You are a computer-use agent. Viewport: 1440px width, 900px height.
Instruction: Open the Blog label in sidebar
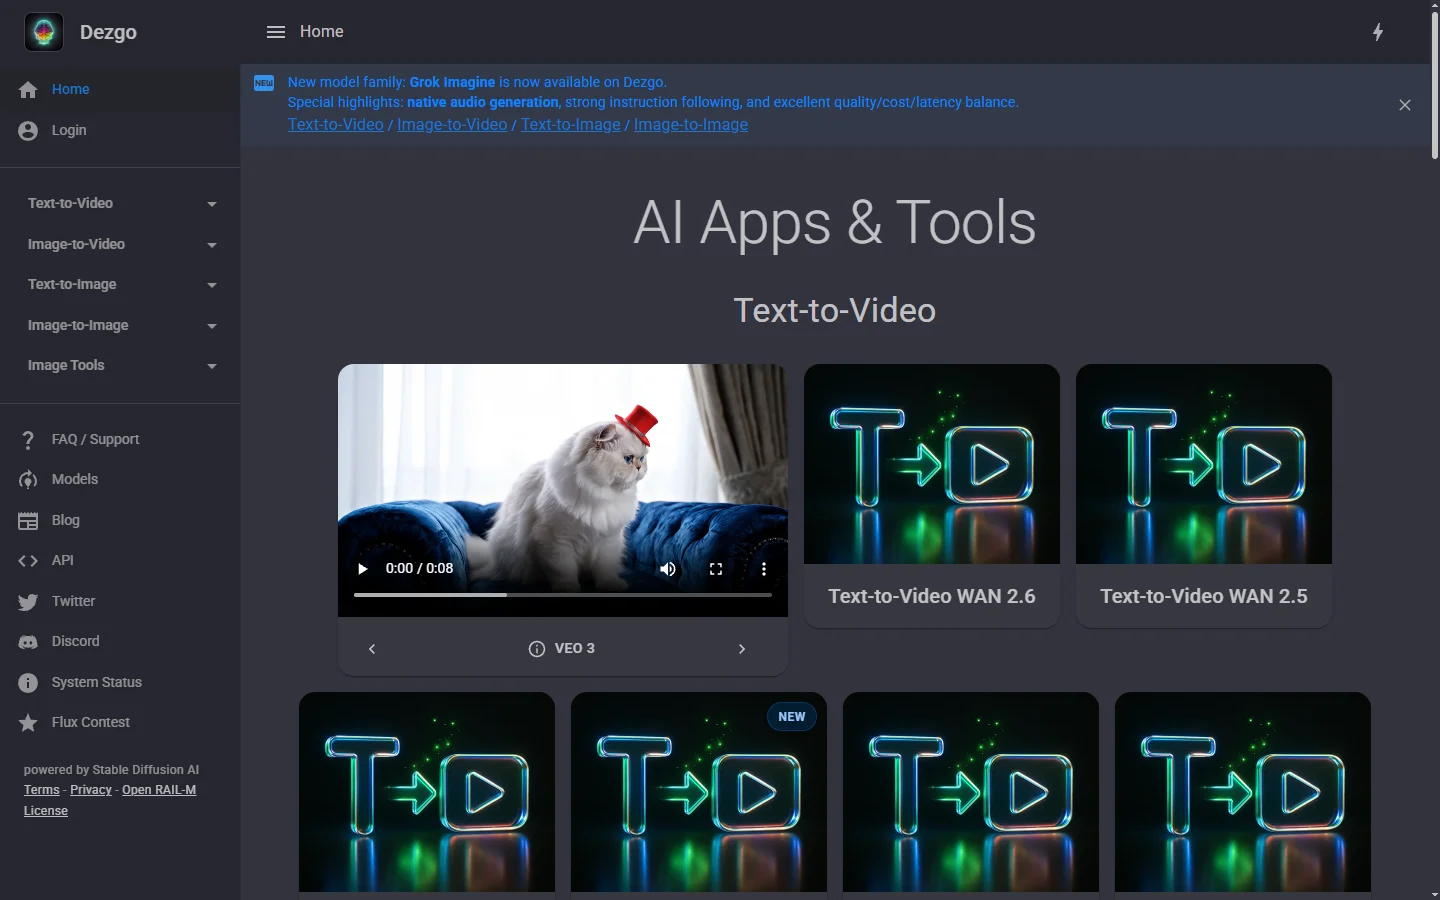point(65,520)
